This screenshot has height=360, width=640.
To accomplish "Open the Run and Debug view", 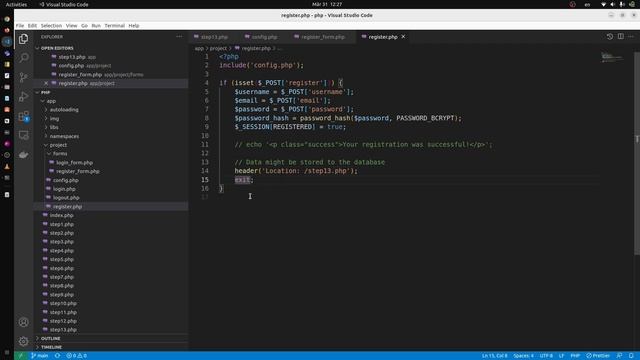I will (x=24, y=97).
